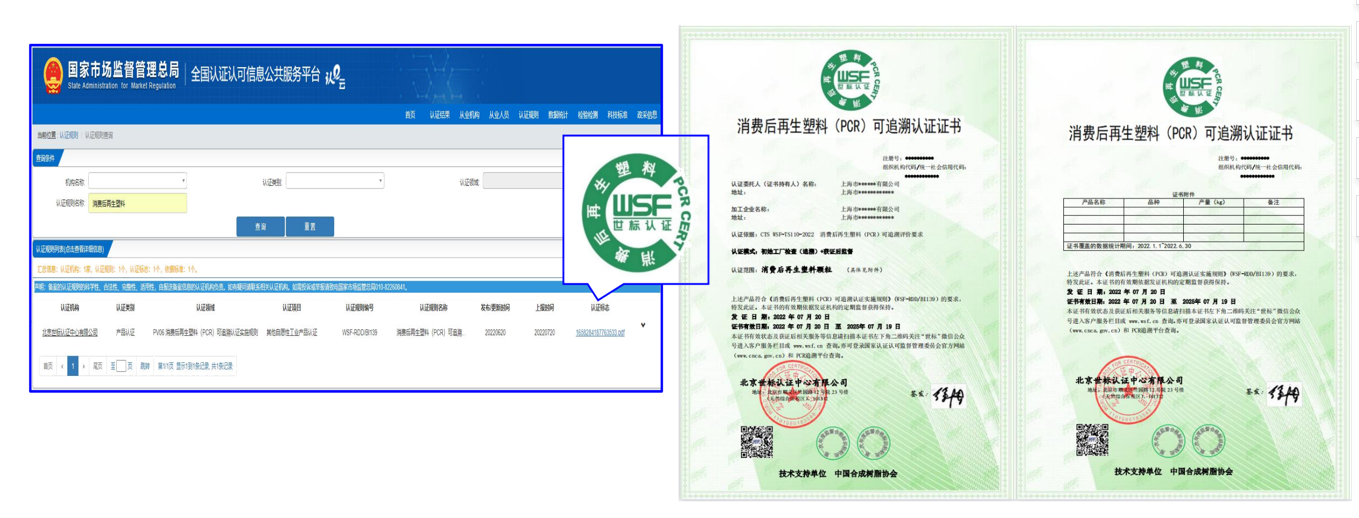The width and height of the screenshot is (1359, 518).
Task: Open the PDF link in 认证标志 column
Action: [600, 333]
